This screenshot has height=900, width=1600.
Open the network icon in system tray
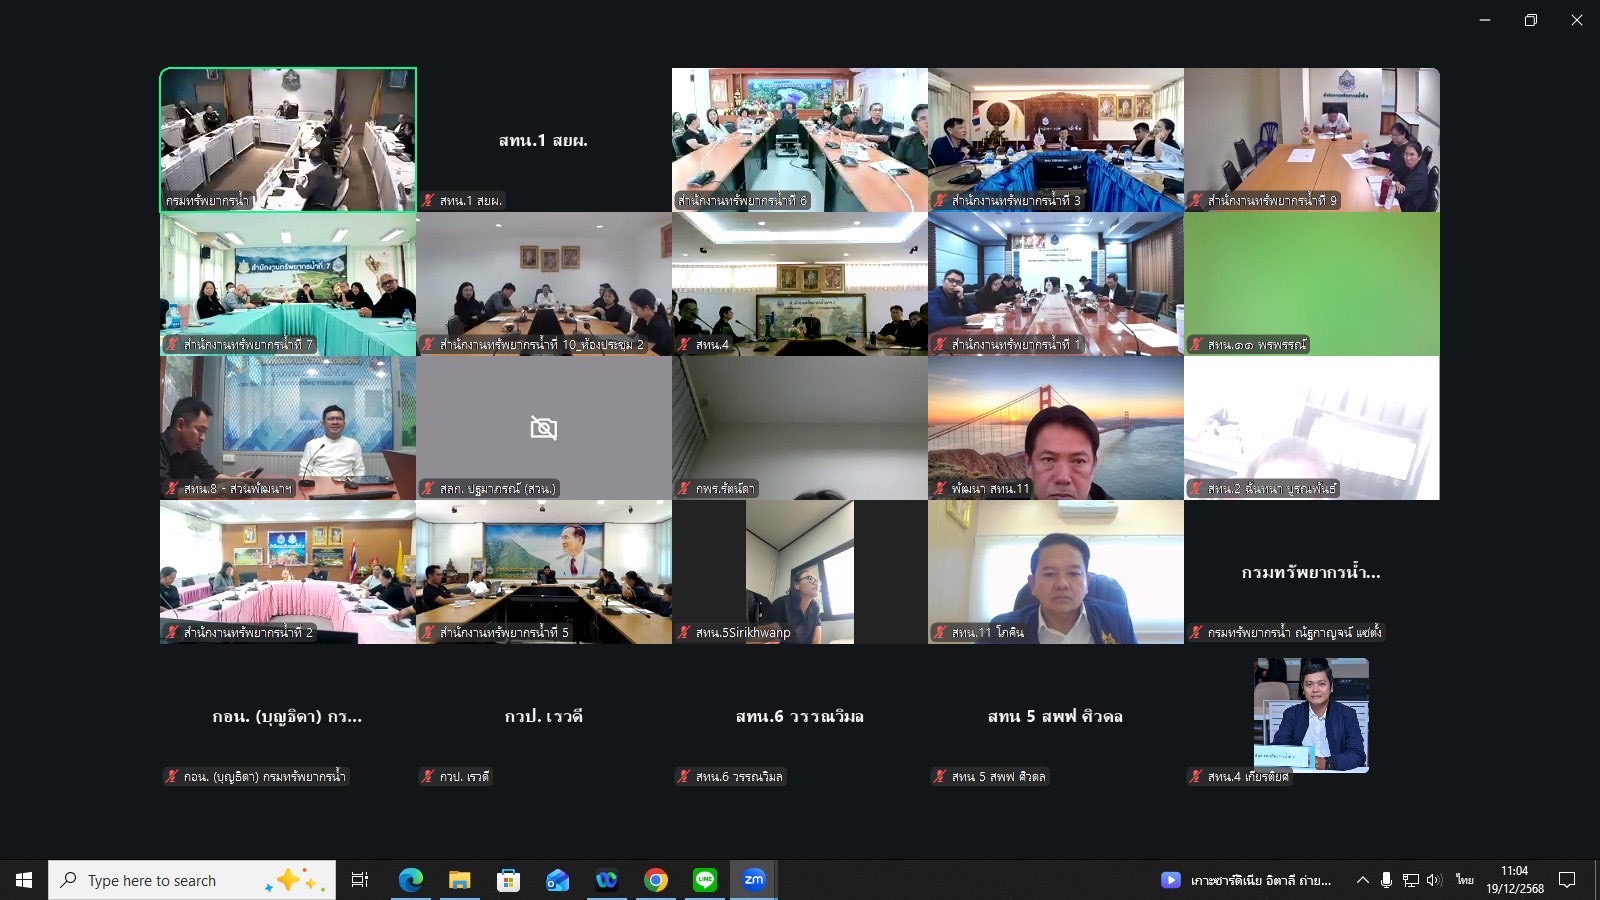click(x=1410, y=880)
